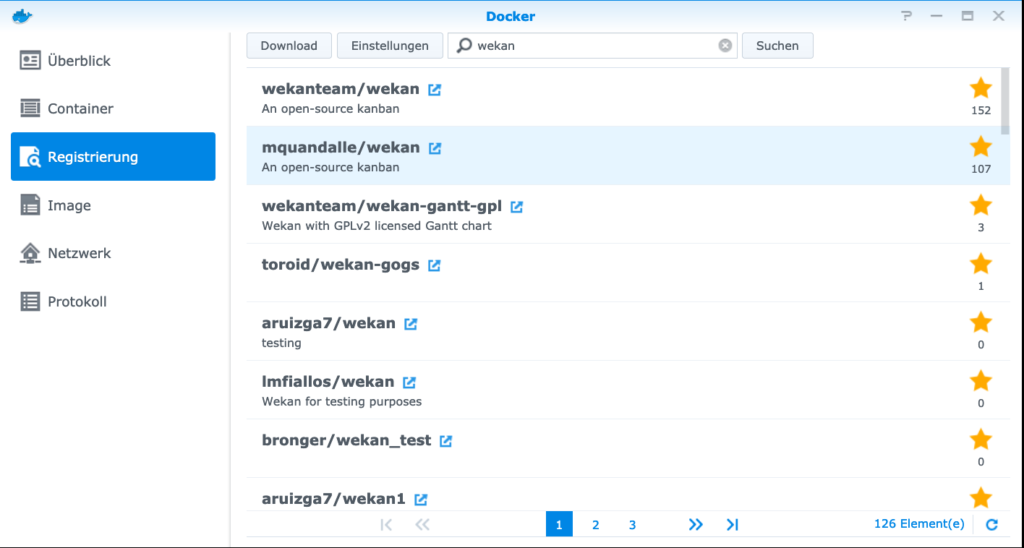Clear the wekan search field
1024x548 pixels.
click(725, 46)
